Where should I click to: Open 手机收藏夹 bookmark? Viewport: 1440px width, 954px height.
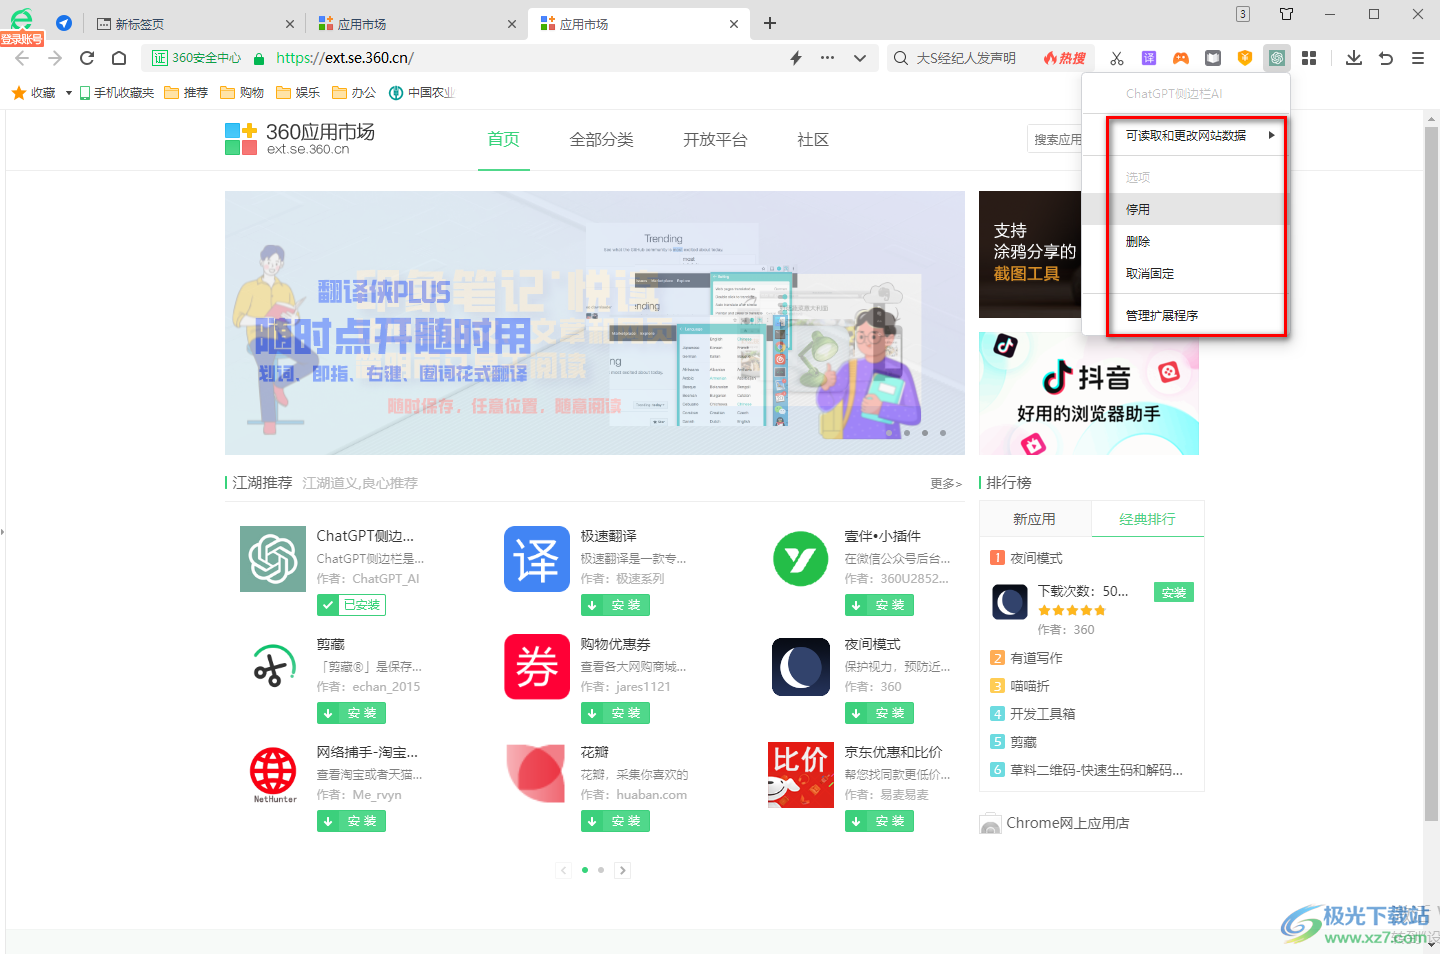point(117,93)
